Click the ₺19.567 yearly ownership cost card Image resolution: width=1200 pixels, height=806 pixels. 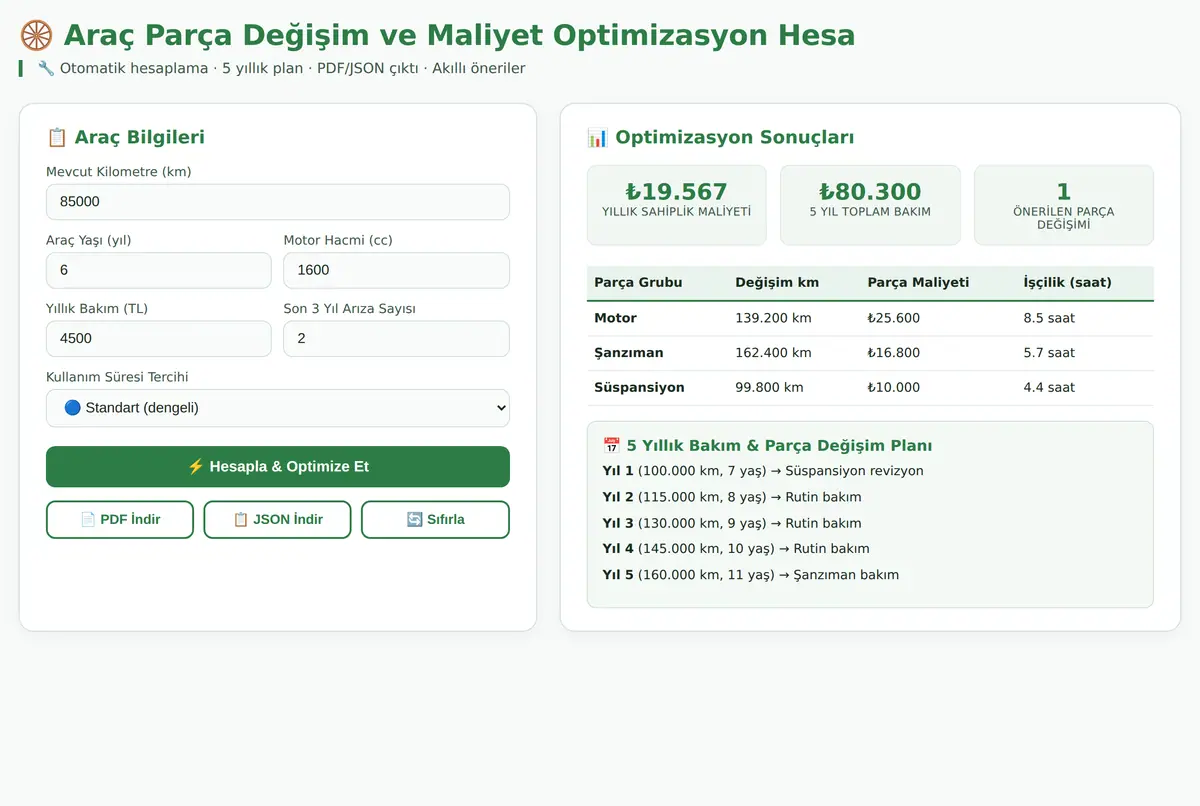[x=676, y=205]
